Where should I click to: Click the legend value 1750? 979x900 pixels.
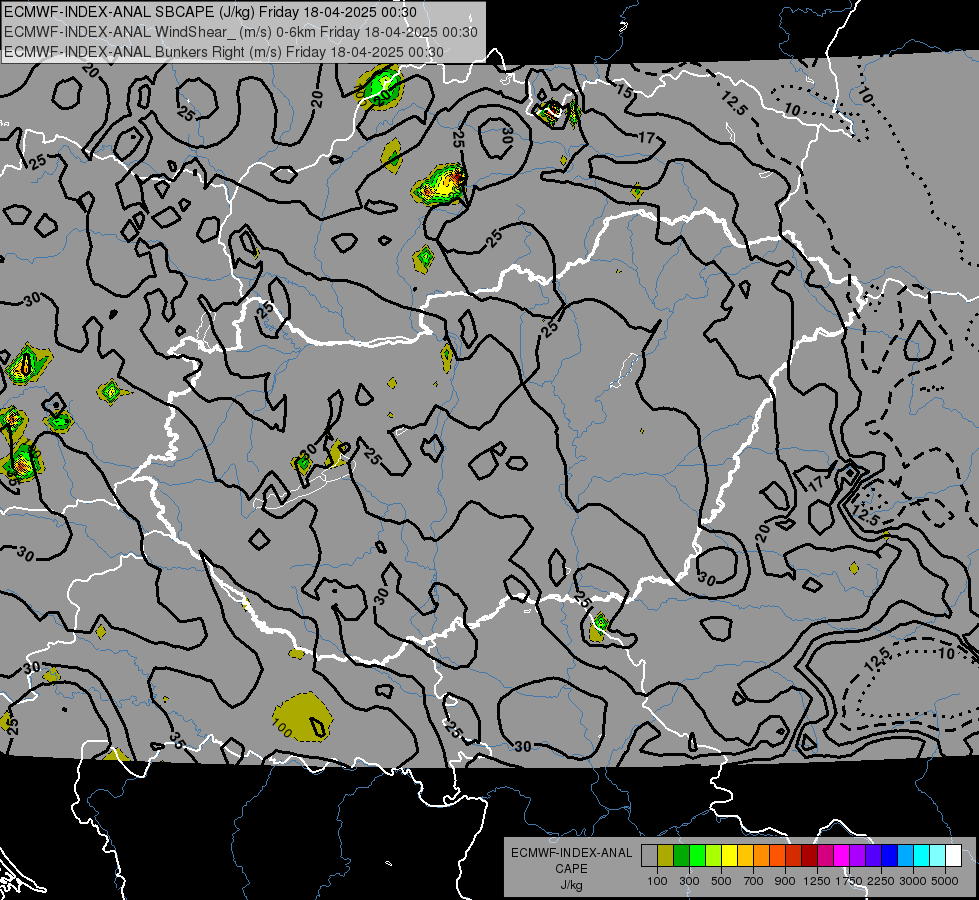point(849,881)
